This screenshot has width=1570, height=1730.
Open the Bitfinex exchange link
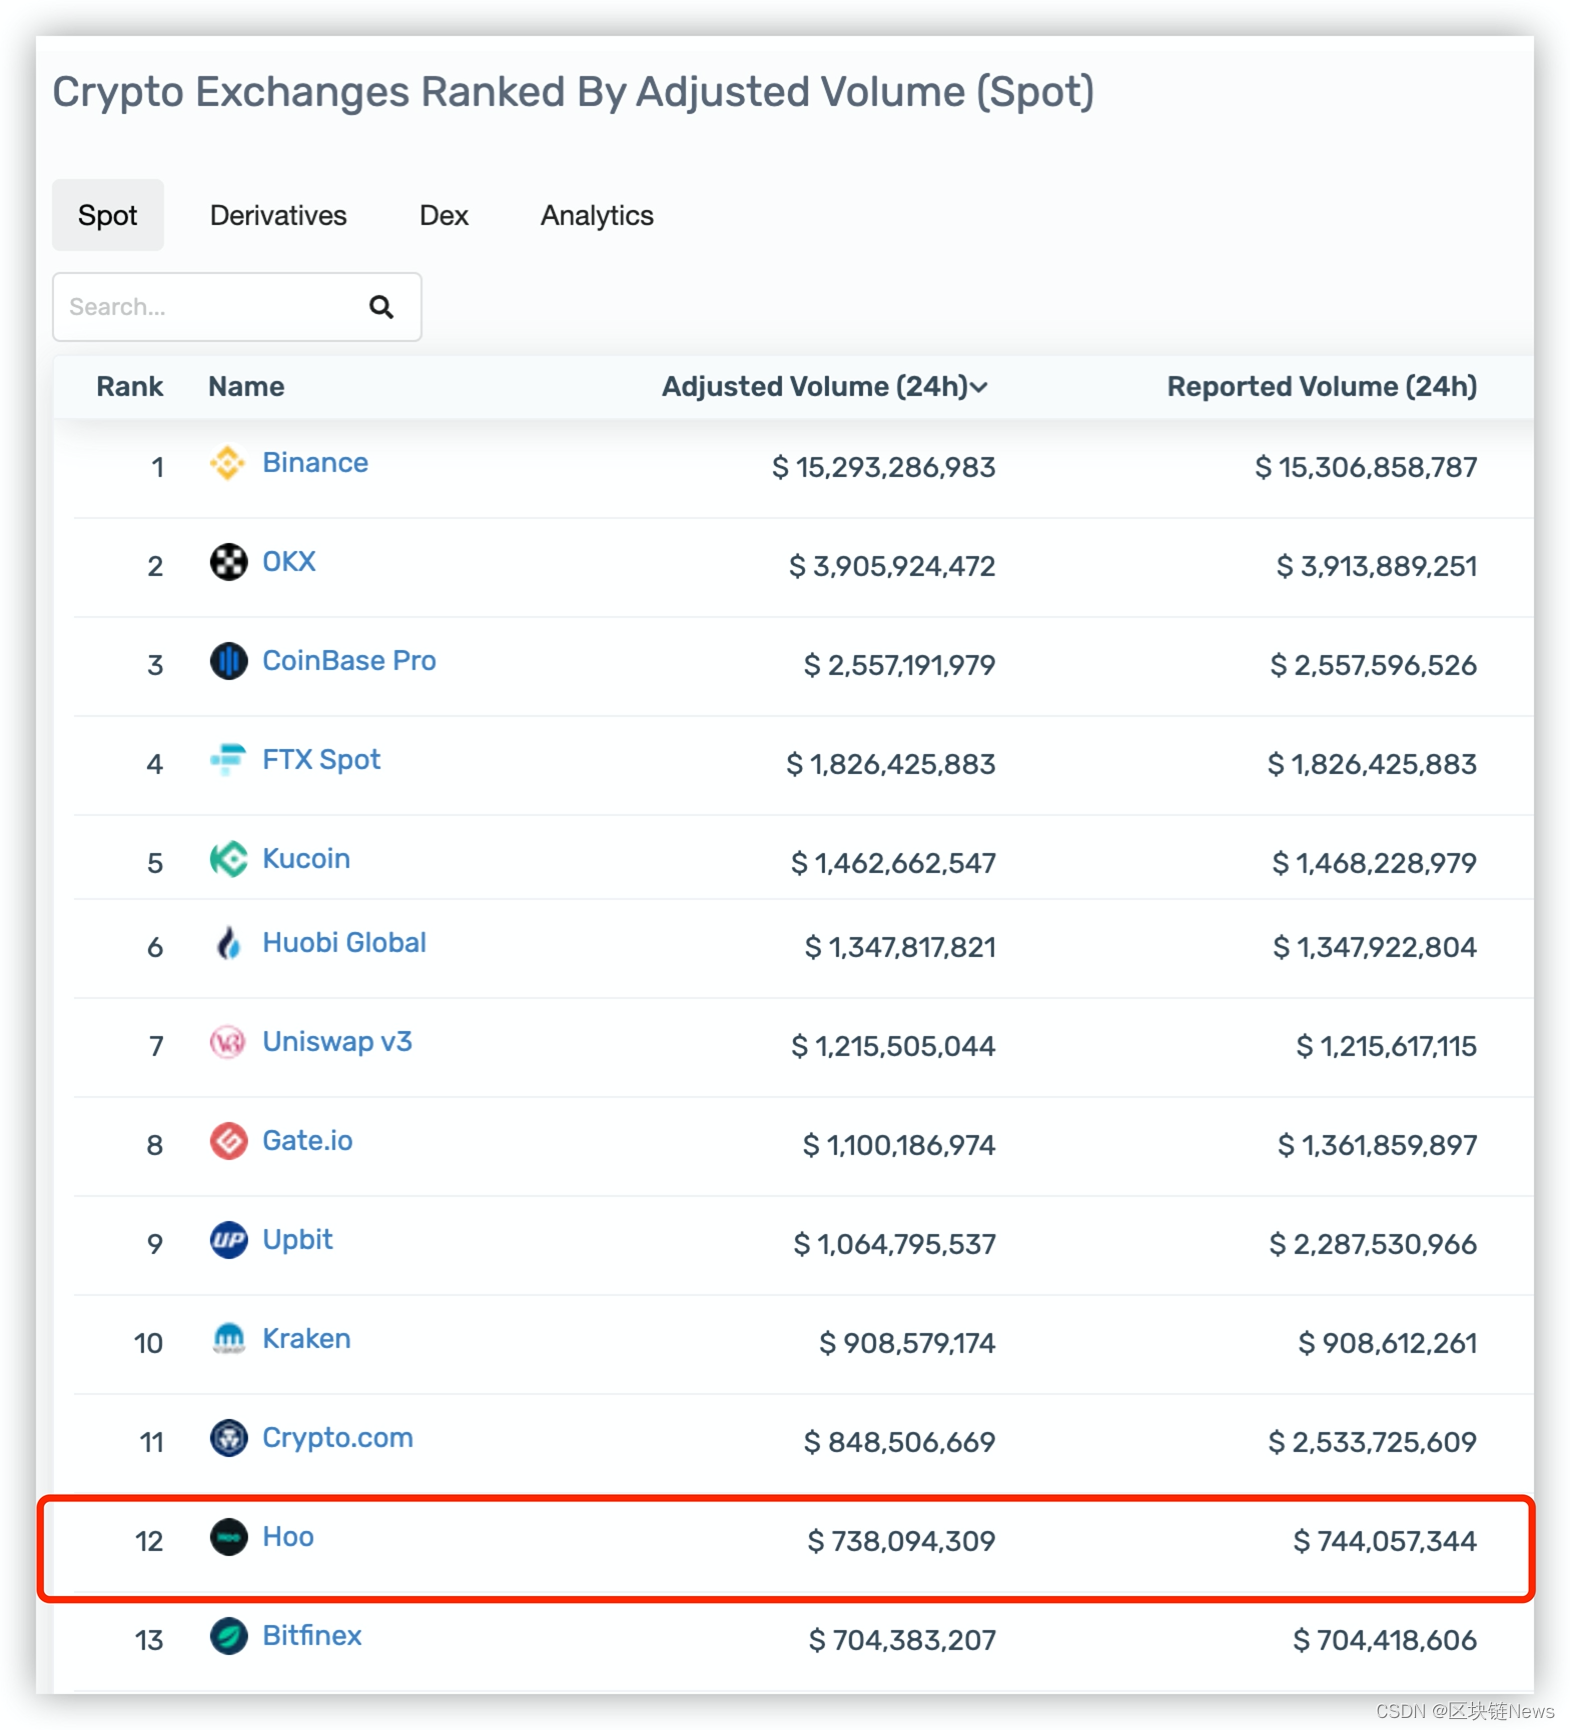click(312, 1636)
